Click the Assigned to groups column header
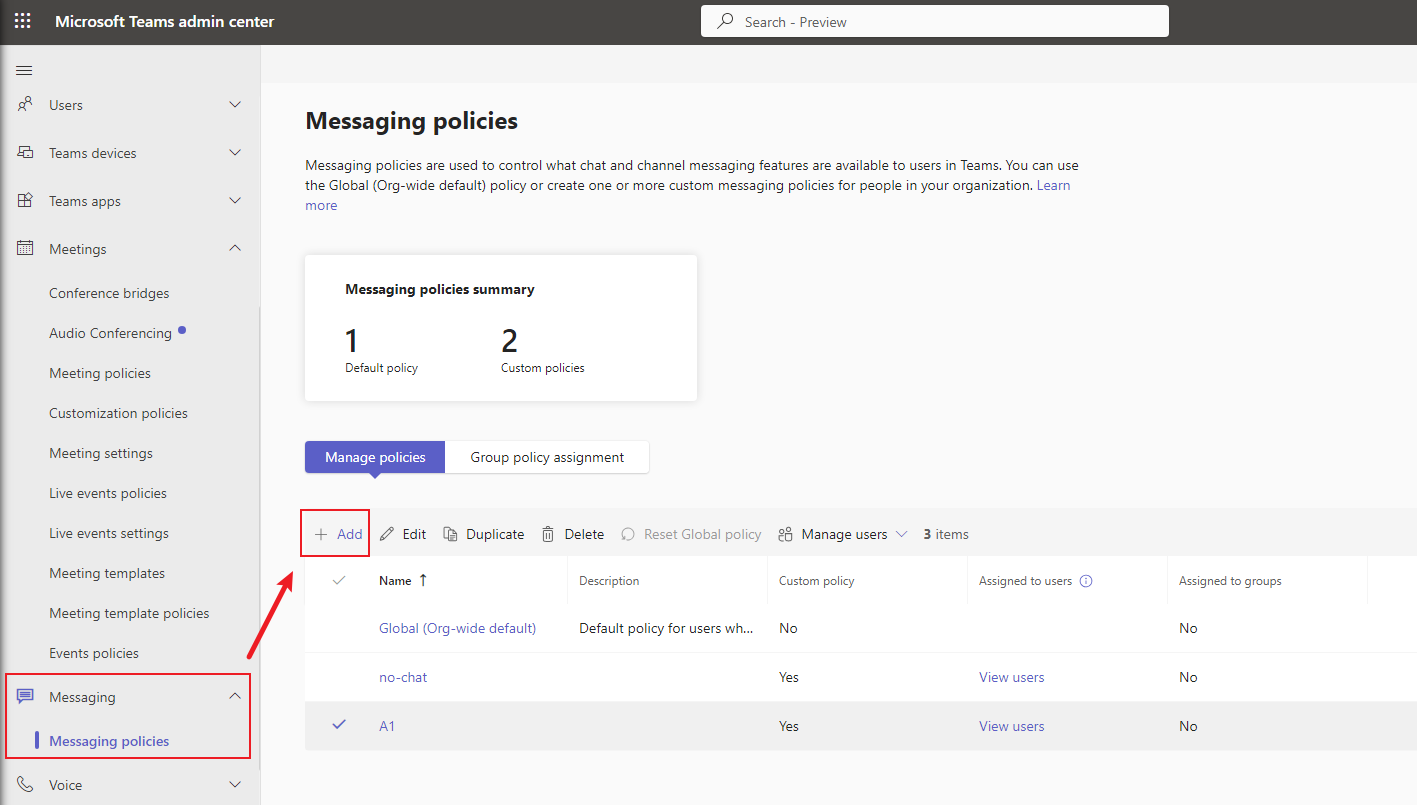This screenshot has height=805, width=1417. point(1230,580)
